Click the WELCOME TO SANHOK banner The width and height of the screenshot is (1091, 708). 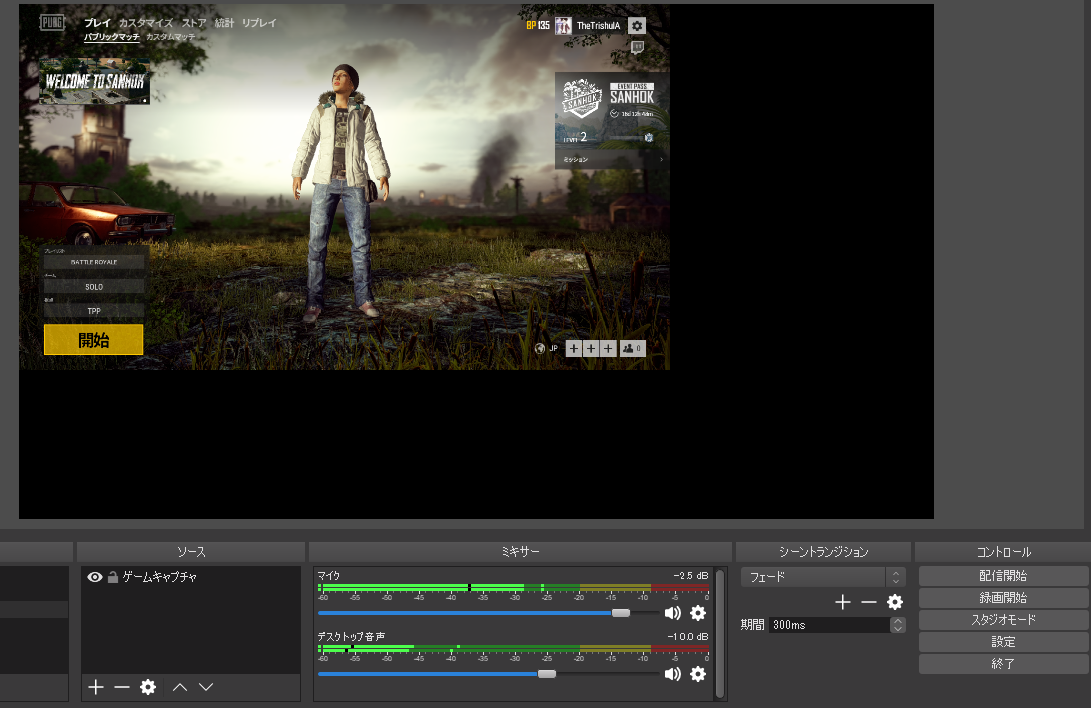(x=95, y=81)
